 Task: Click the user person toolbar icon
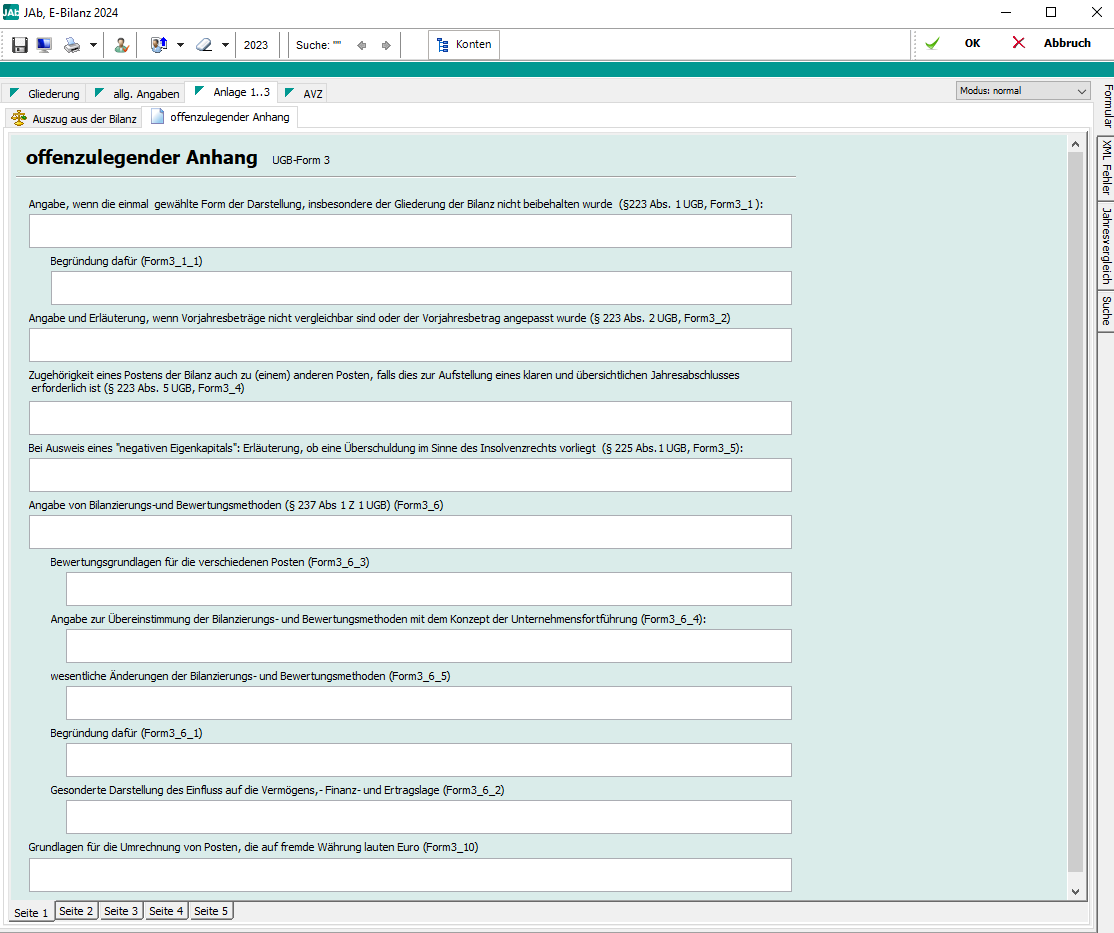point(121,45)
